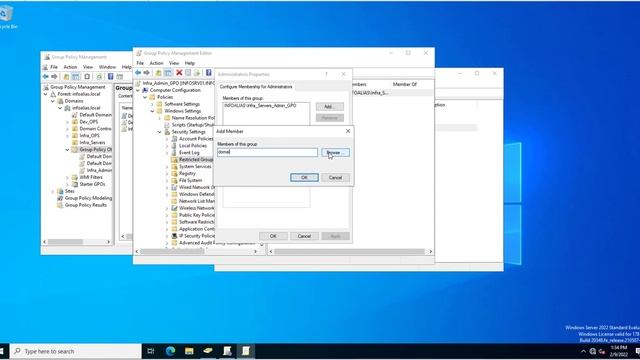The width and height of the screenshot is (640, 360).
Task: Click Add button in Administrators Properties
Action: pyautogui.click(x=329, y=107)
